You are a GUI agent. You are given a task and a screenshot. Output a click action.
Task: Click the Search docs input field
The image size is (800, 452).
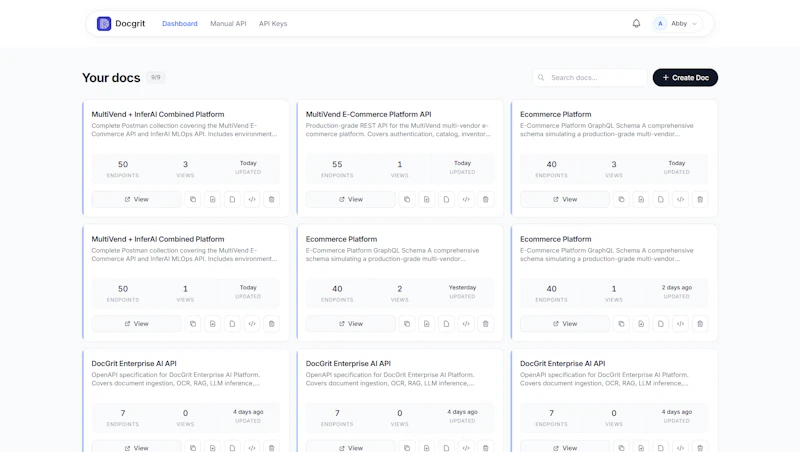590,78
